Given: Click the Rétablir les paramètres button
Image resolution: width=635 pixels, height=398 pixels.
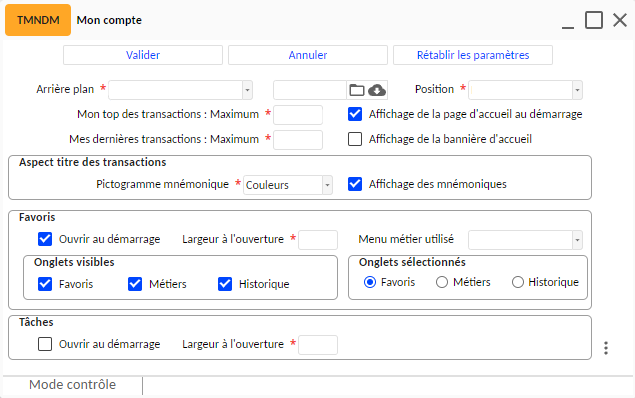Looking at the screenshot, I should pyautogui.click(x=473, y=55).
